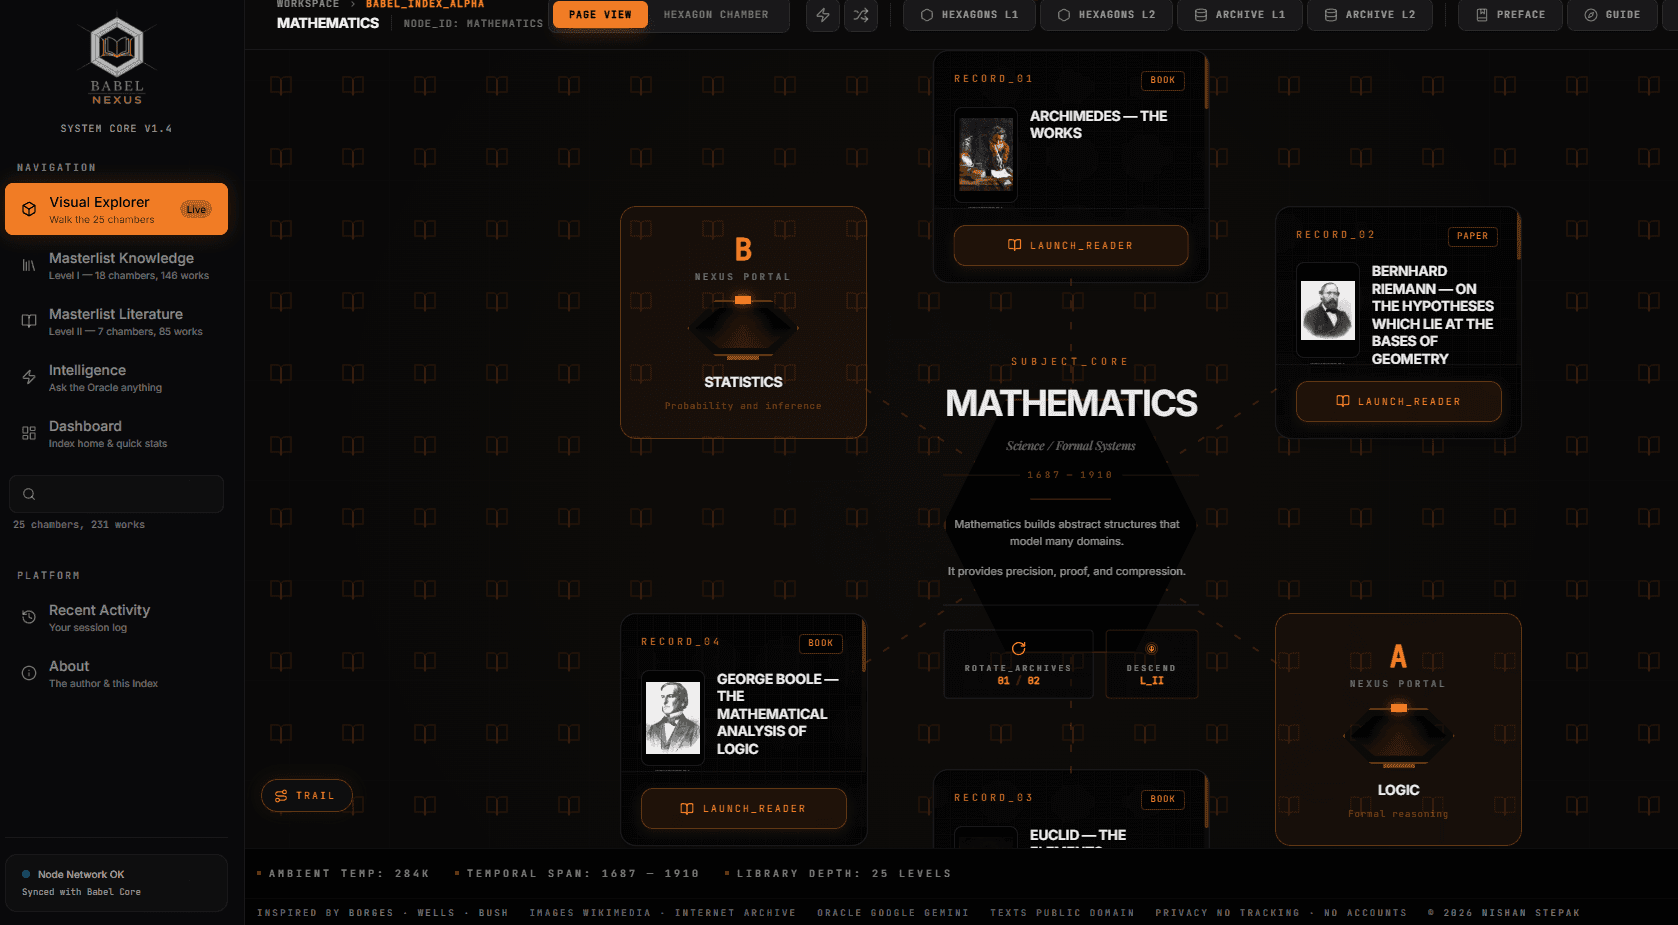Click the Rotate Archives refresh icon

pos(1018,648)
